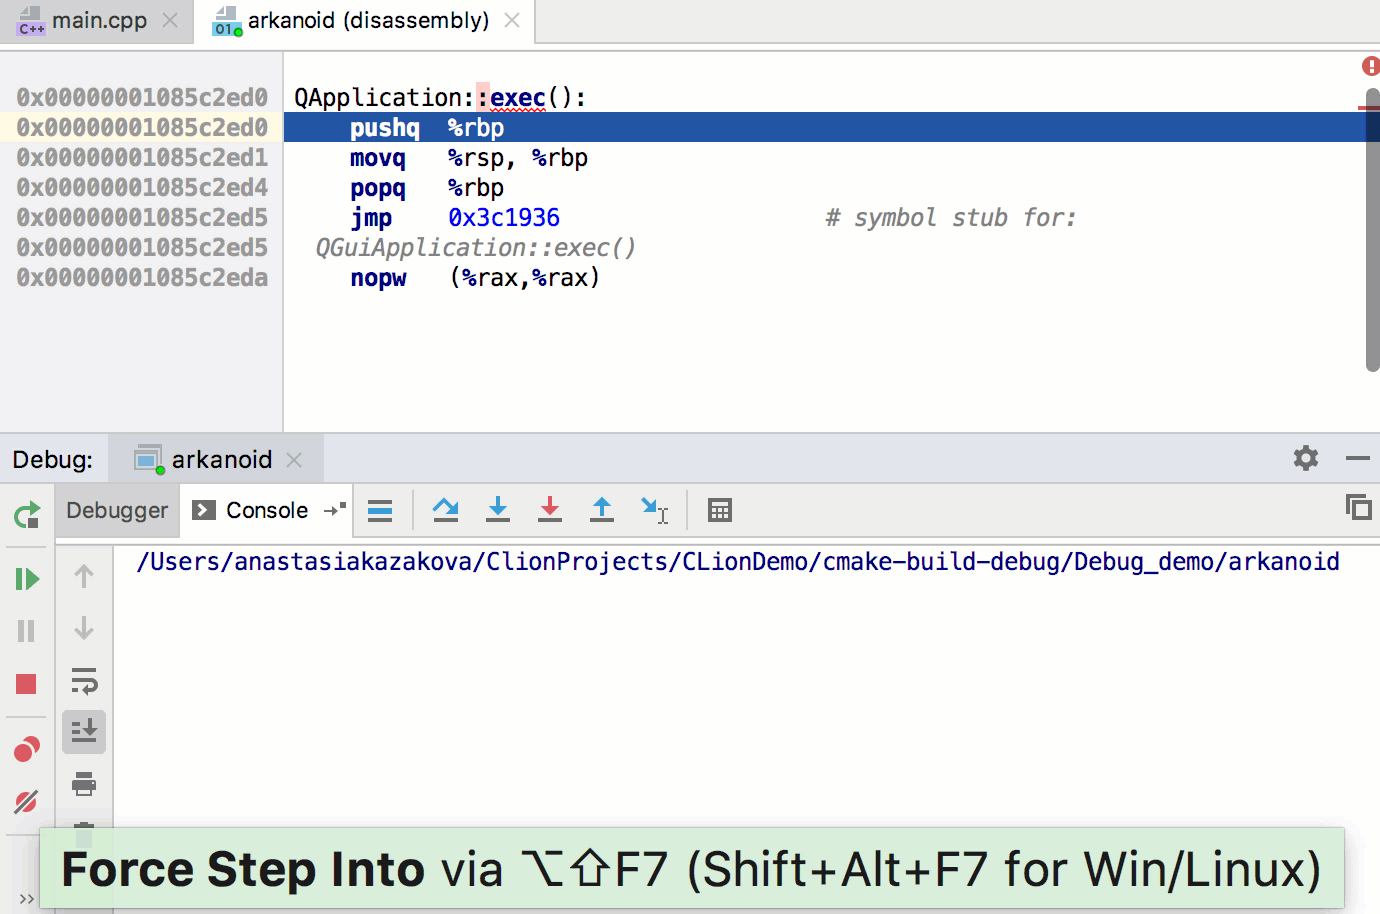Click the Run to Cursor icon
The height and width of the screenshot is (914, 1380).
click(x=654, y=510)
